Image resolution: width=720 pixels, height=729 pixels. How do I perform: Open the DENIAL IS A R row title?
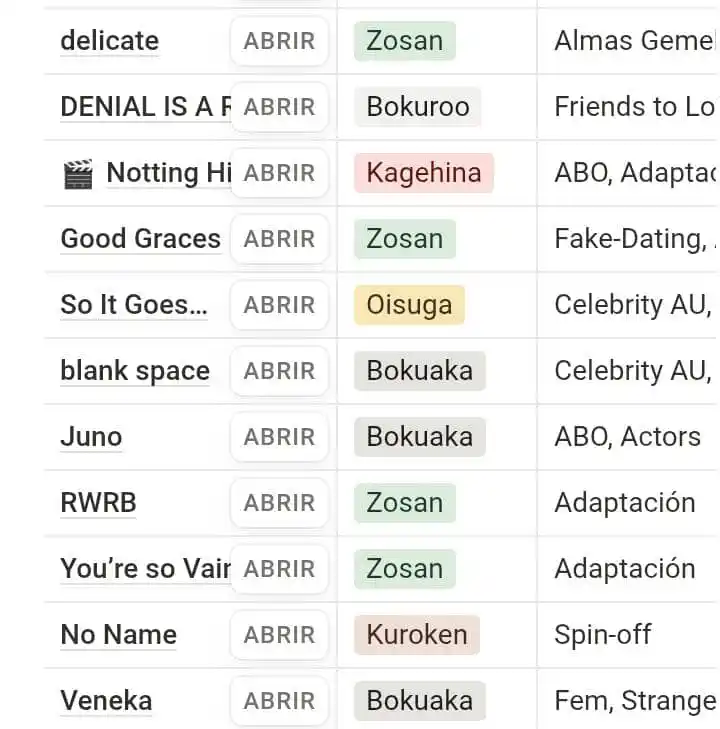click(x=145, y=107)
